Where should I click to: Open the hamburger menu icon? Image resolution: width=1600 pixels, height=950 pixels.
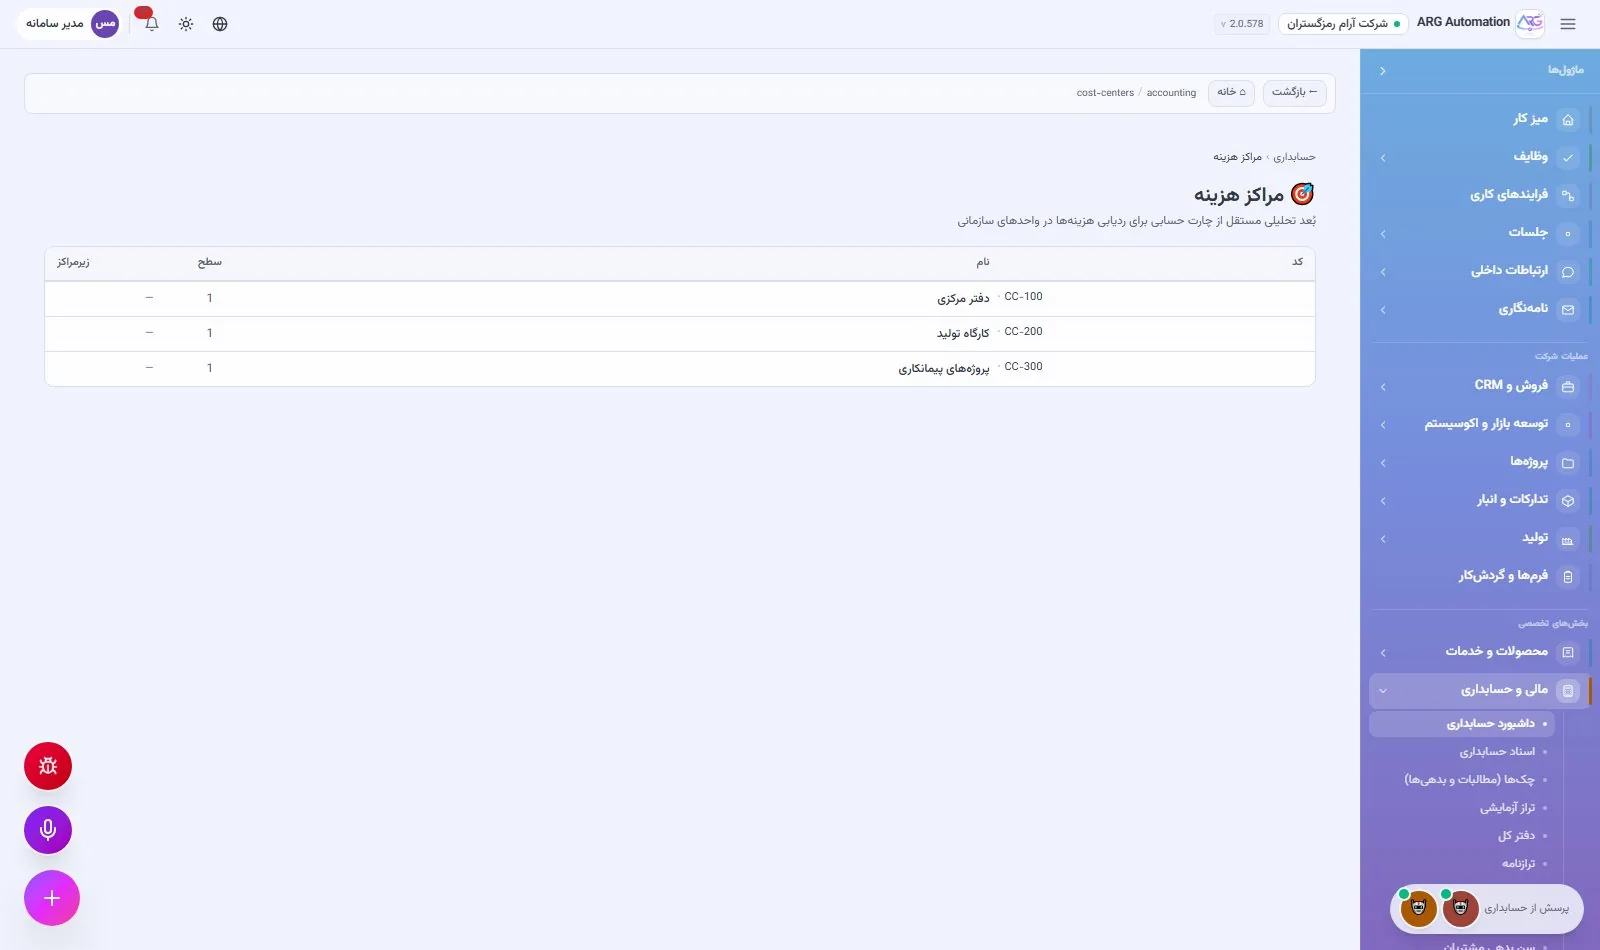pos(1568,24)
